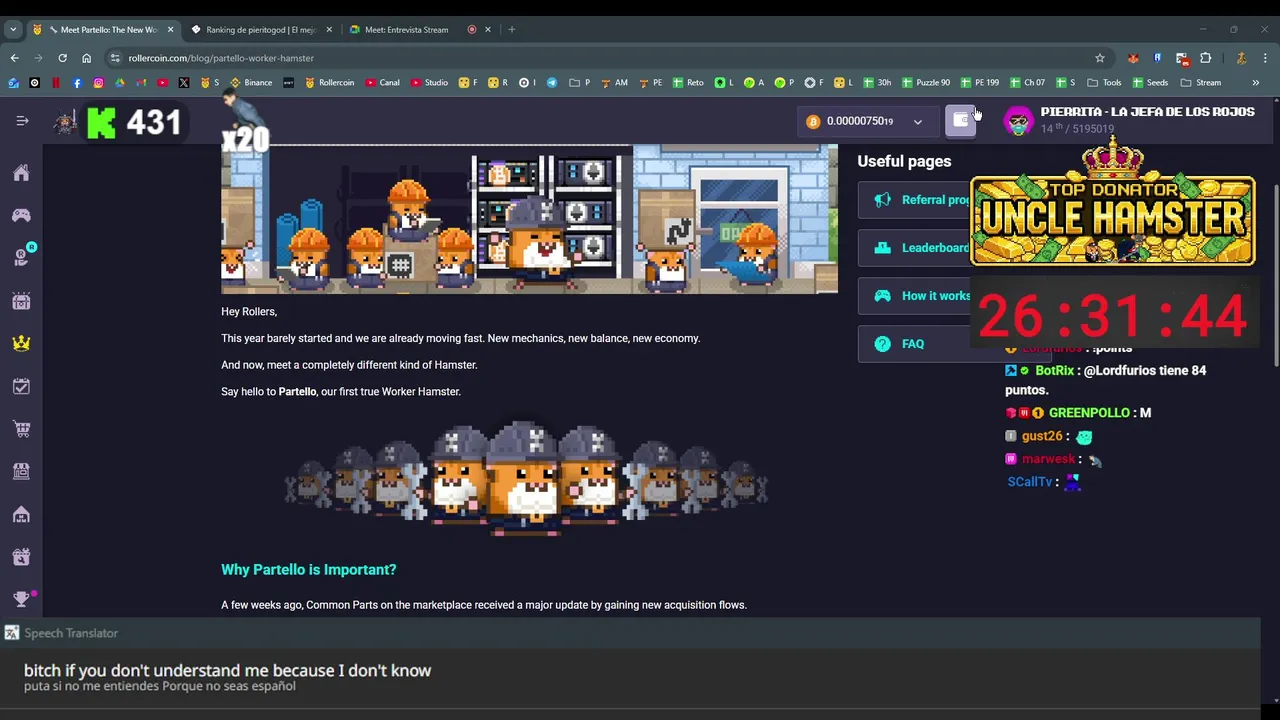This screenshot has width=1280, height=720.
Task: Open the Seeds bookmark
Action: click(1150, 83)
